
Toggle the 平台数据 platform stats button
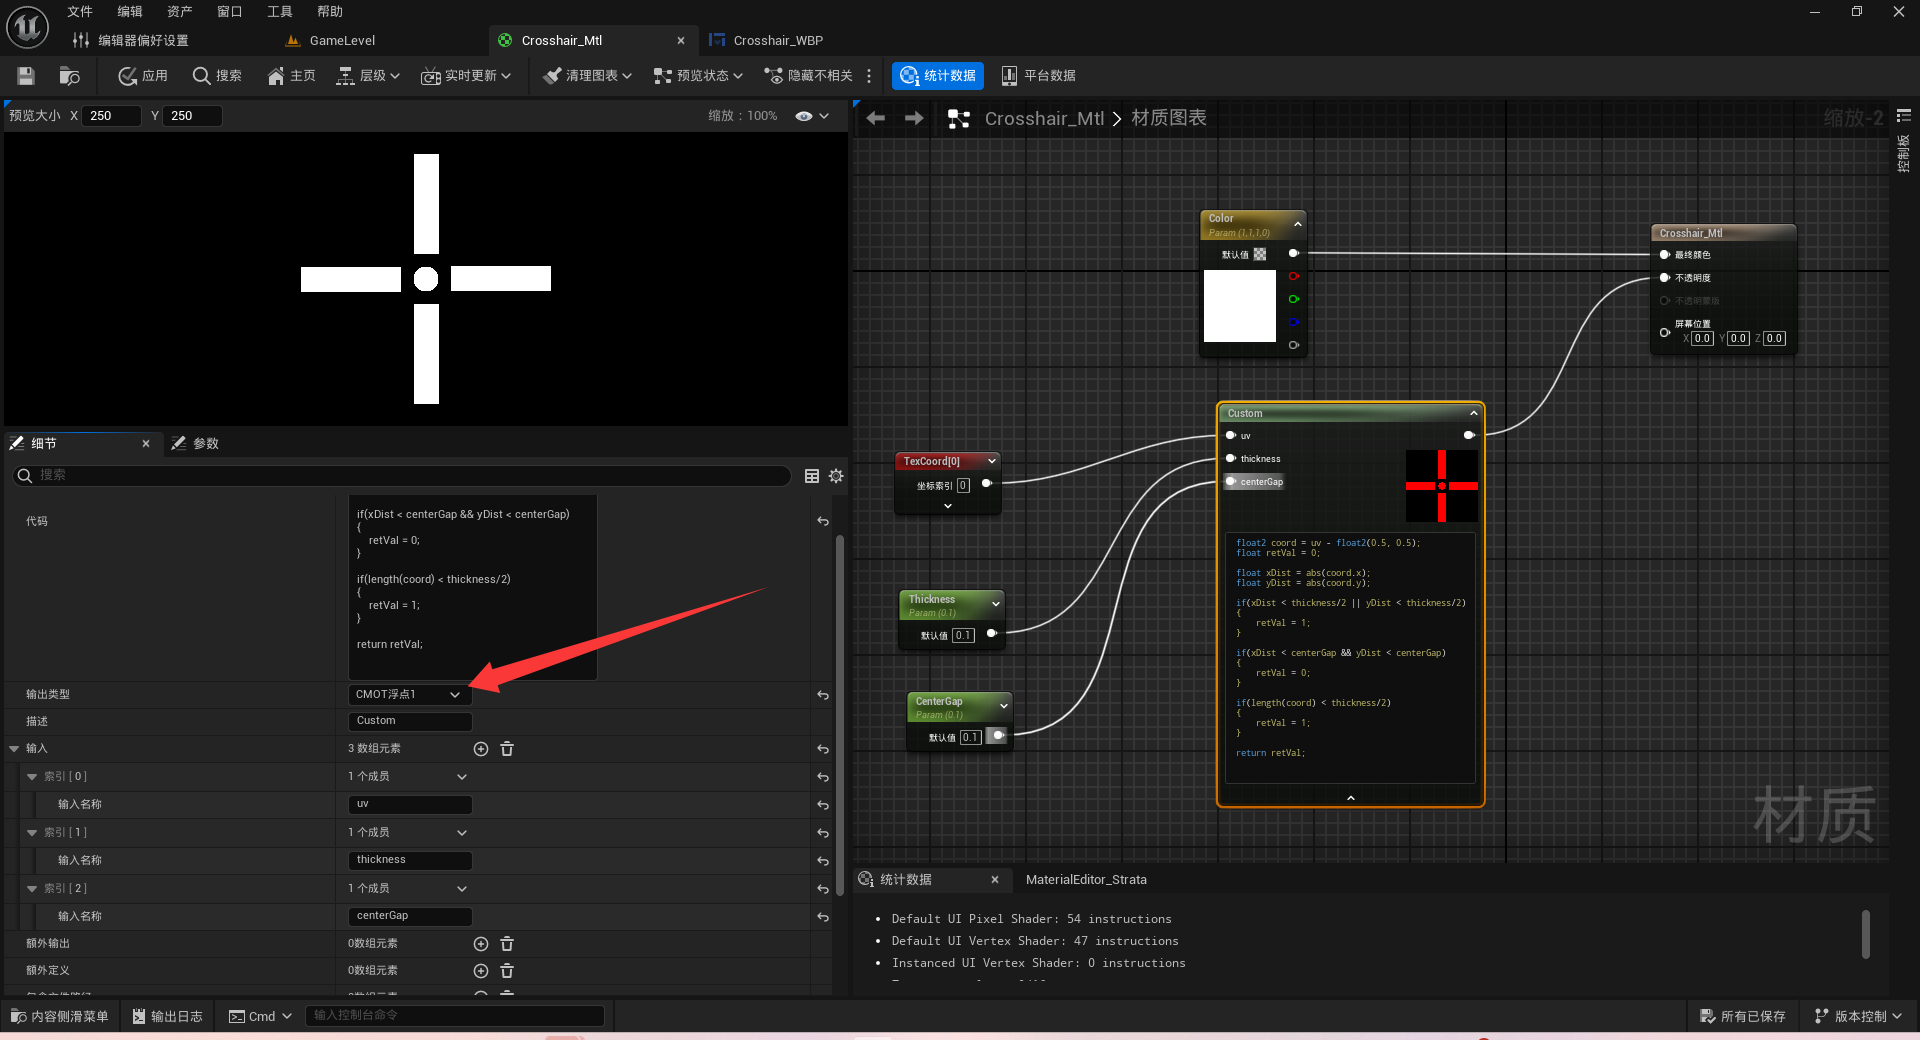coord(1038,76)
